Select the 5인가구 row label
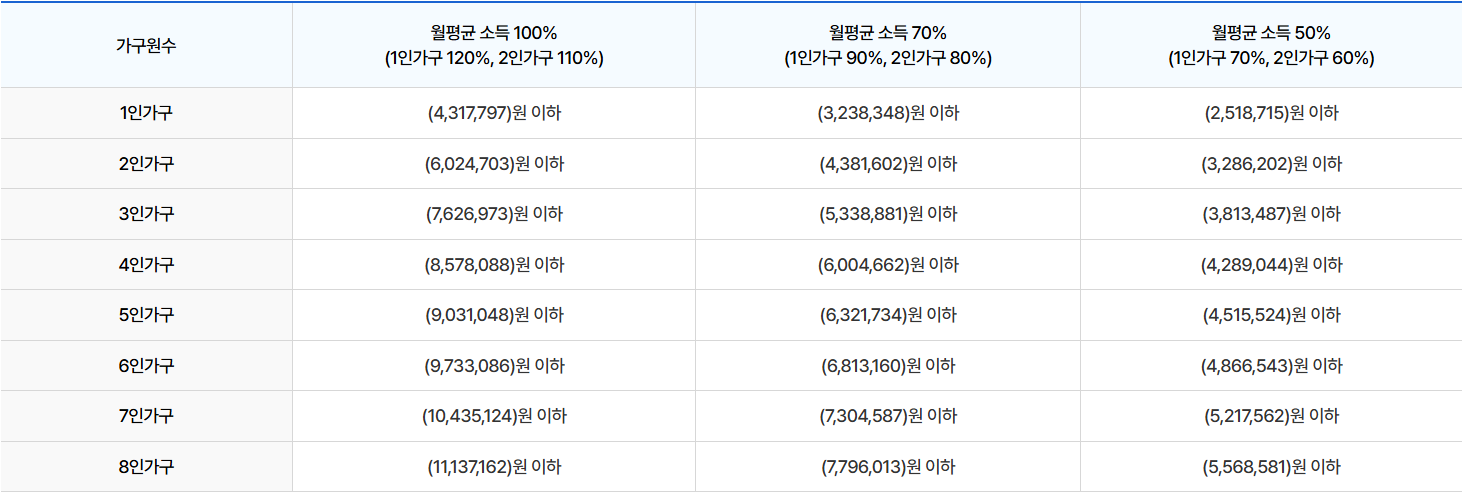Screen dimensions: 1462x493 [x=146, y=315]
